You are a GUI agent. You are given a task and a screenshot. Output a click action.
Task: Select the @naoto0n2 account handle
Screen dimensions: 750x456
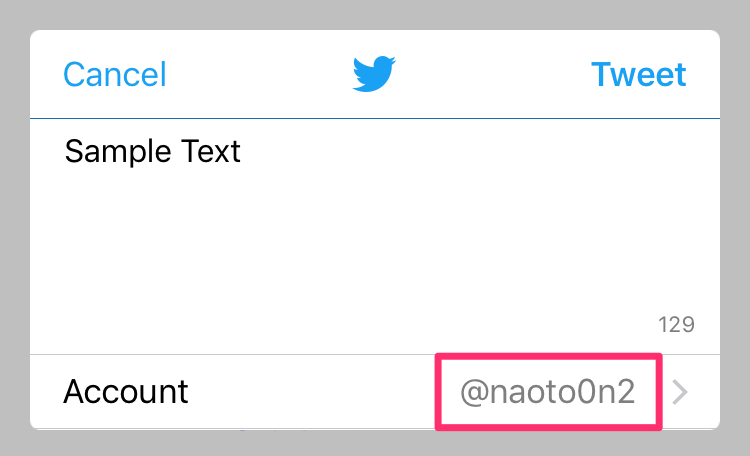548,392
